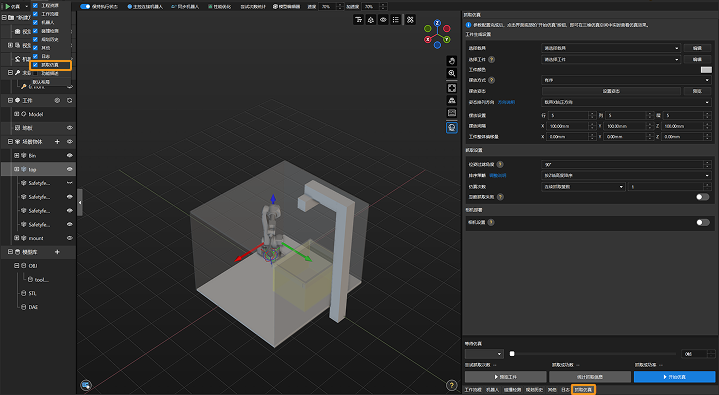Switch to the 日志 bottom tab
The image size is (719, 395).
(565, 389)
